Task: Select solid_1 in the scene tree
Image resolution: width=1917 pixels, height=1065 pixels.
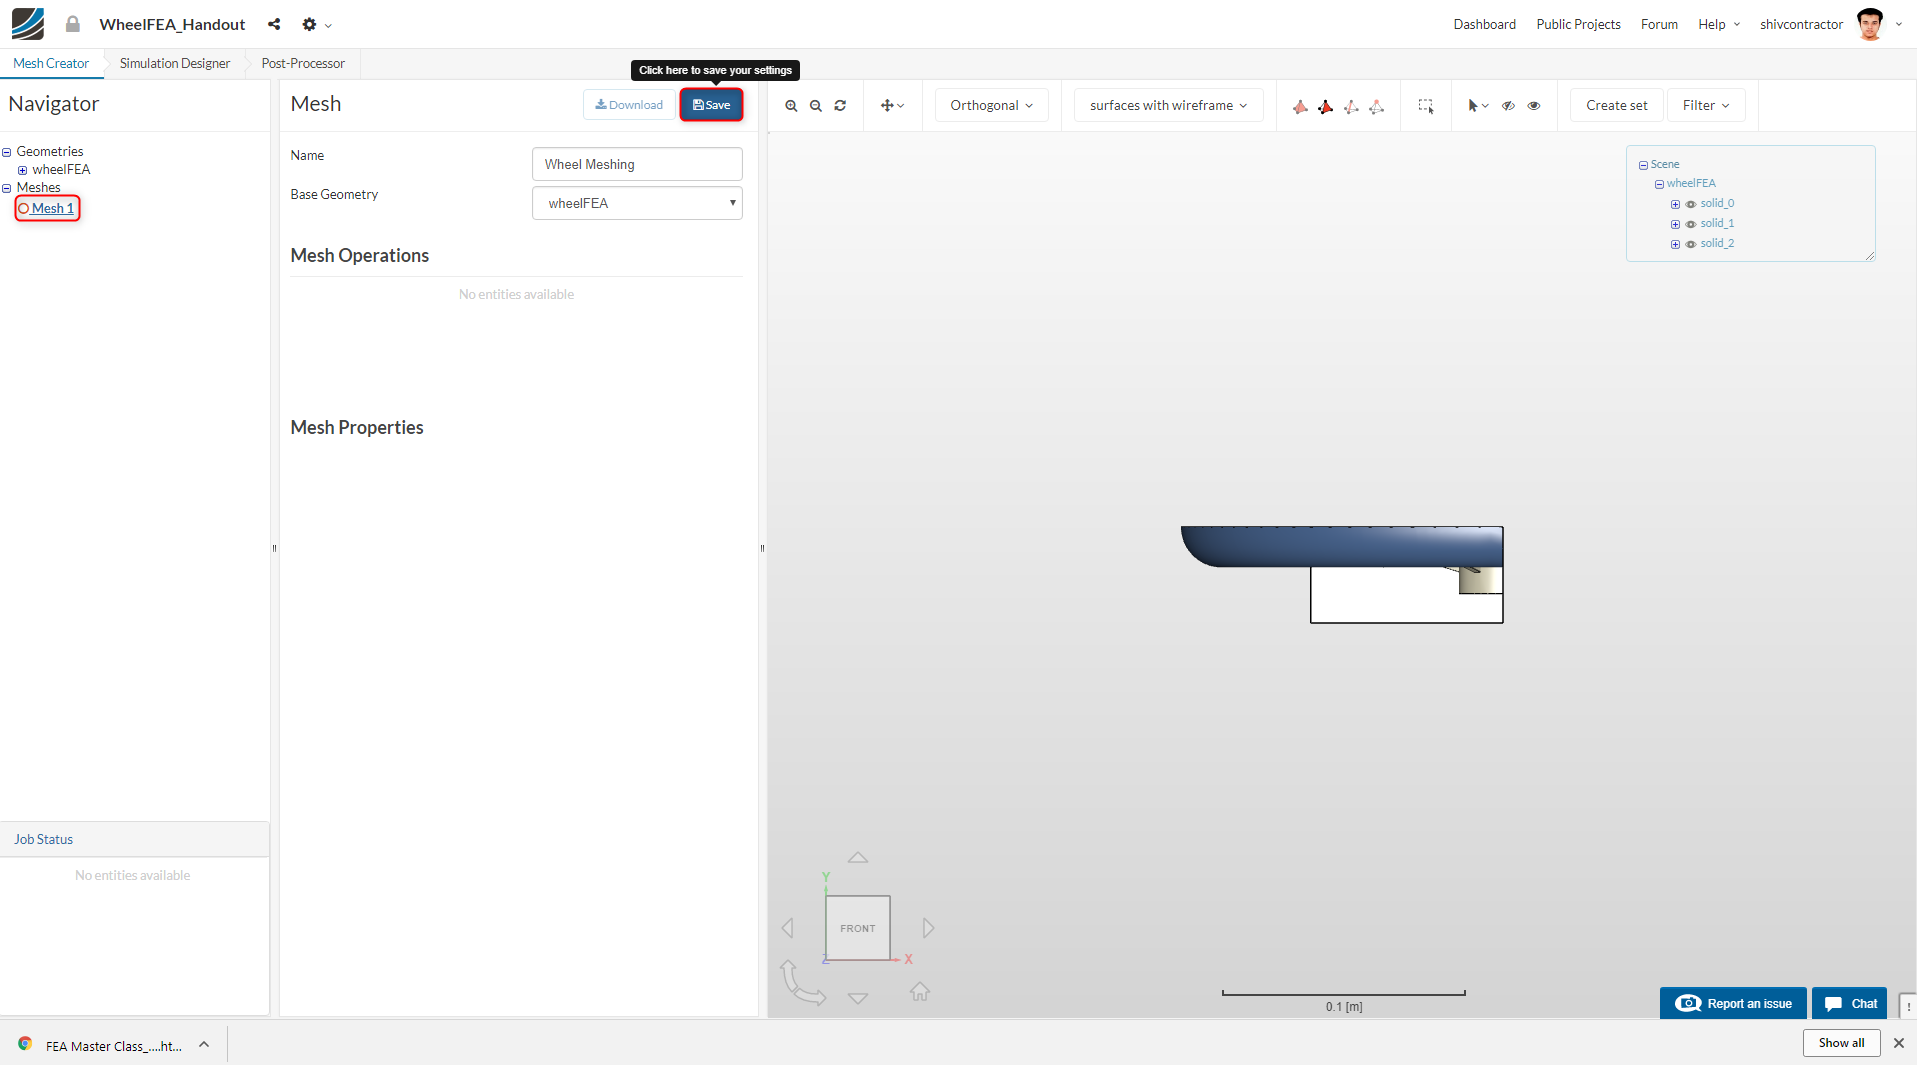Action: [1717, 223]
